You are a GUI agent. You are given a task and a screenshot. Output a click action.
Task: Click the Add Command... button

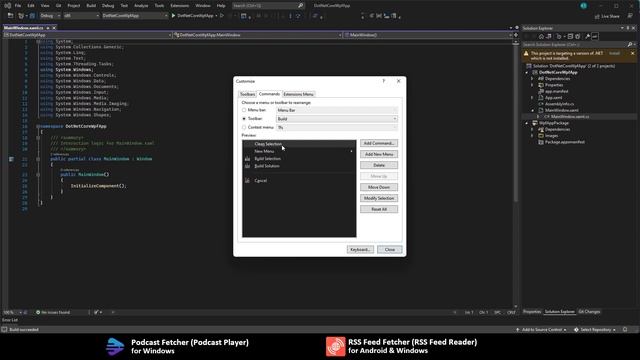[379, 143]
